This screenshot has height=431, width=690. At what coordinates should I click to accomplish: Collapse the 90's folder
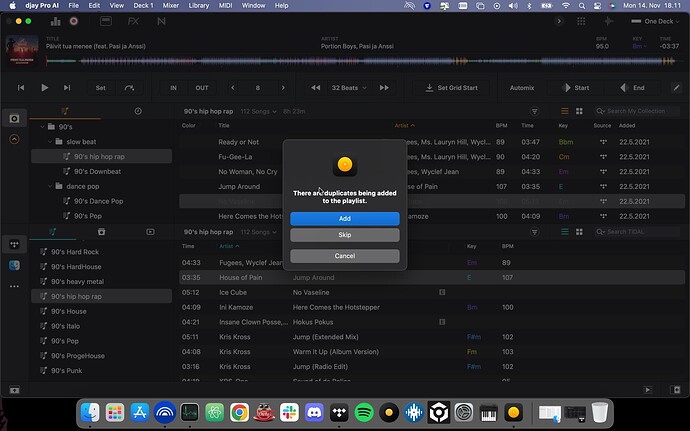pyautogui.click(x=42, y=127)
